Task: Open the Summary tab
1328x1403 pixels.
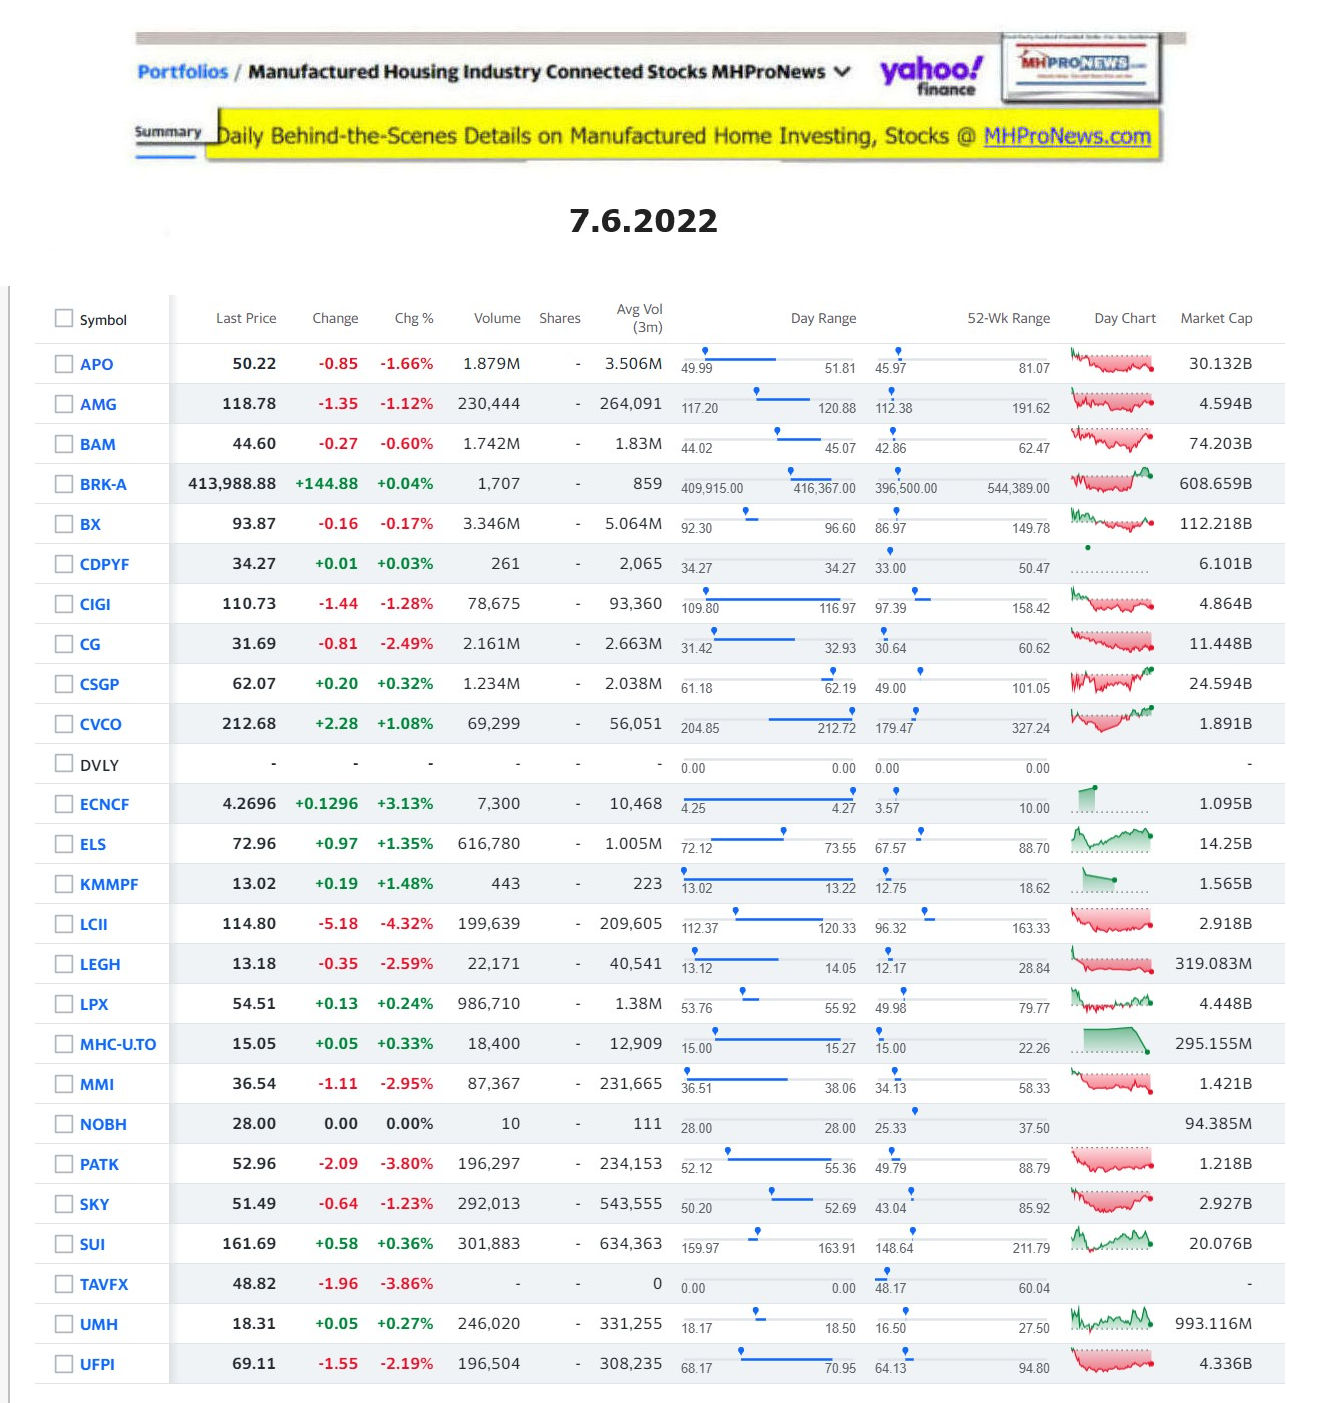Action: (x=167, y=132)
